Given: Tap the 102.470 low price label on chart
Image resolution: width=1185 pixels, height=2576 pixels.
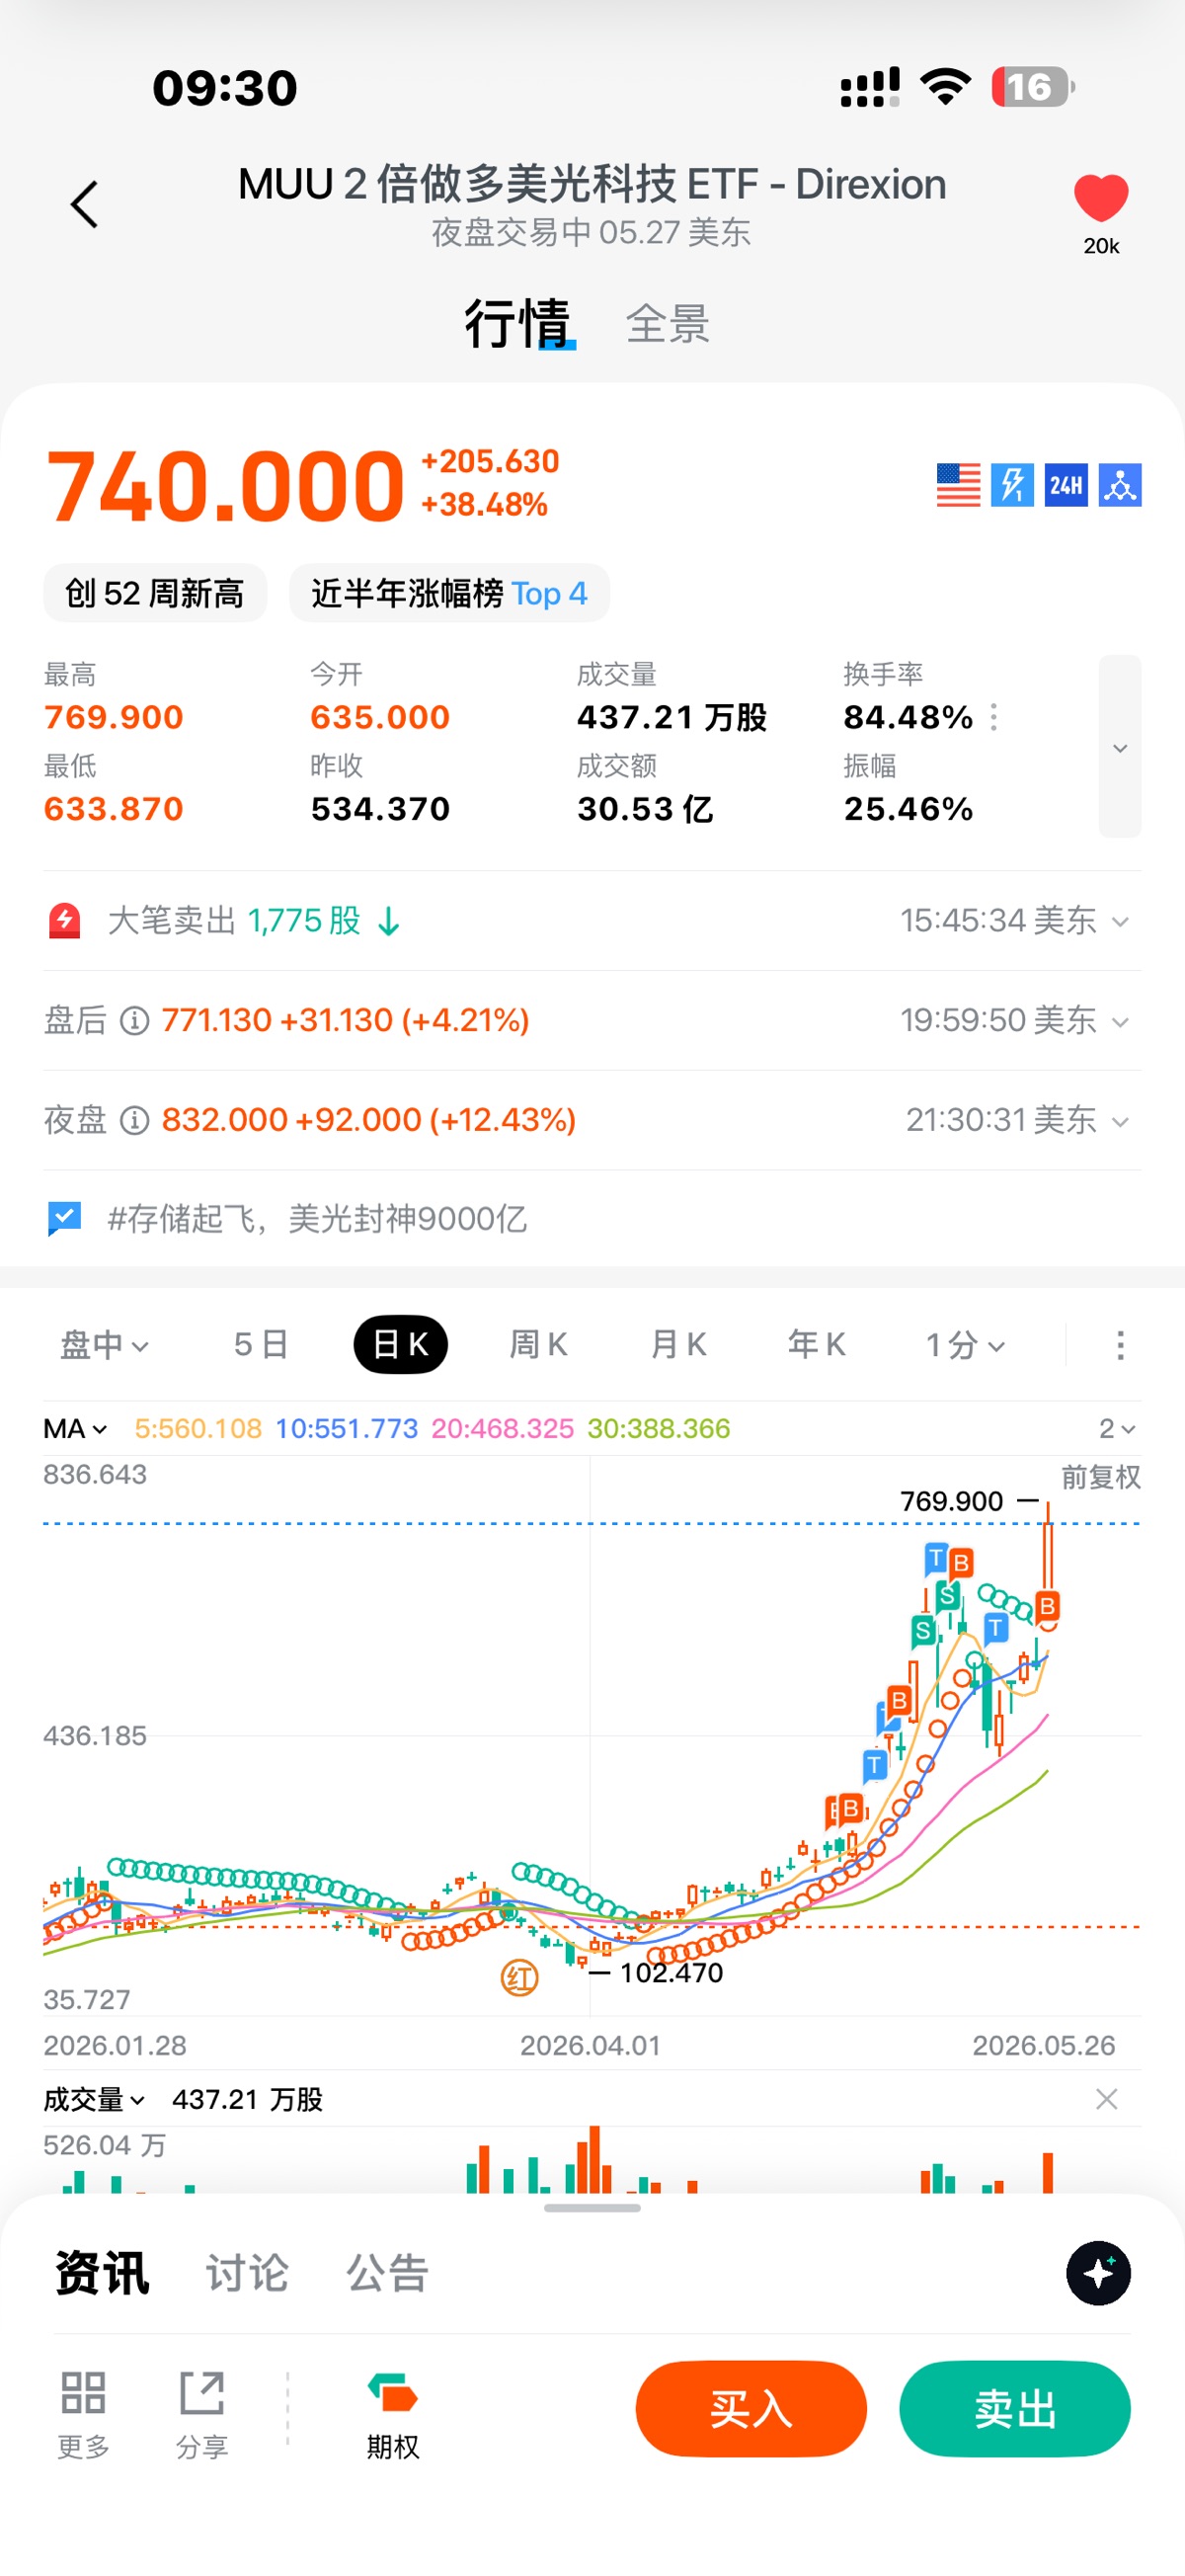Looking at the screenshot, I should coord(671,1973).
